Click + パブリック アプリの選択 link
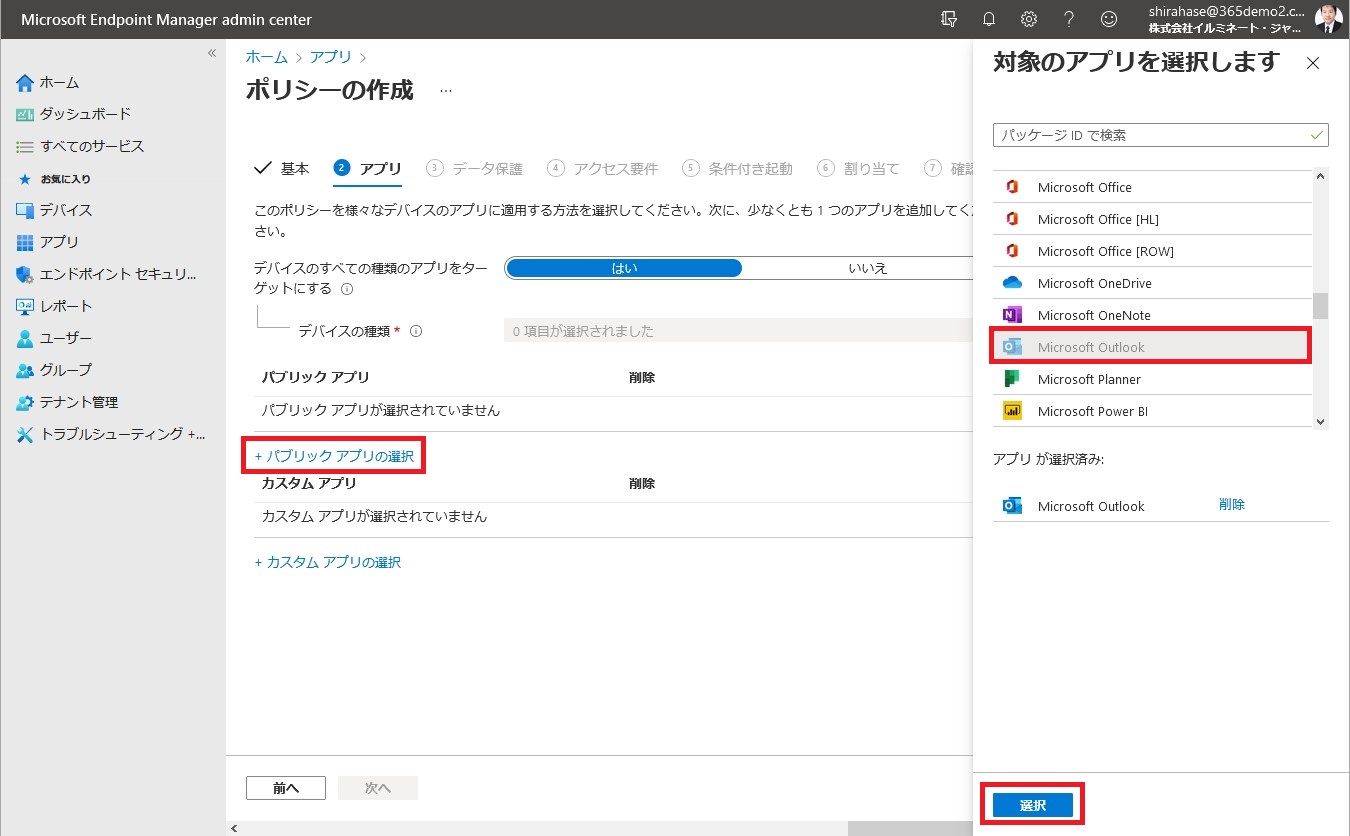The width and height of the screenshot is (1350, 836). tap(334, 456)
